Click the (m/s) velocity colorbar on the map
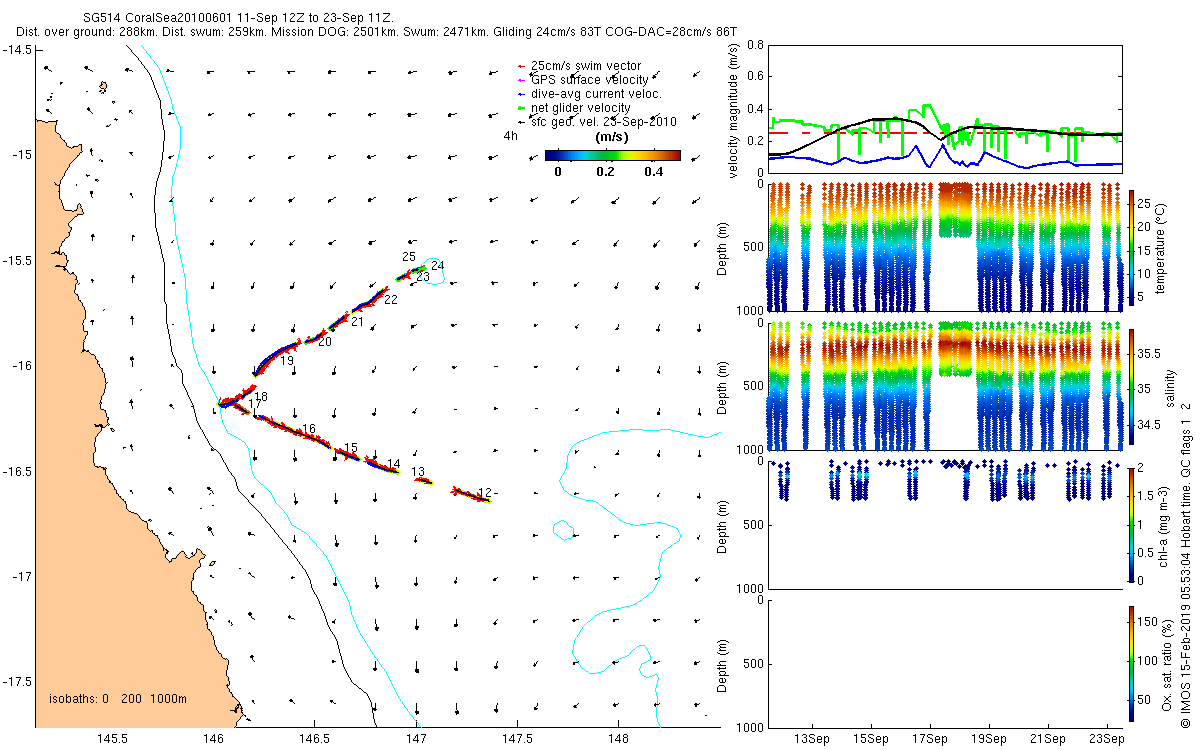 [612, 156]
